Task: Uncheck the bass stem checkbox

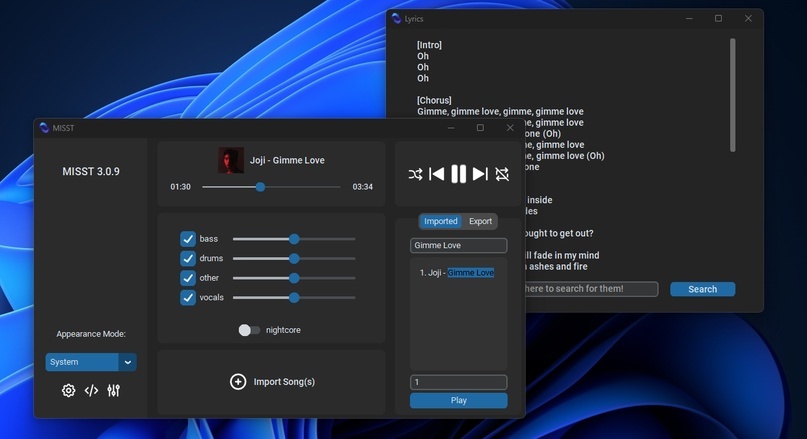Action: [x=188, y=239]
